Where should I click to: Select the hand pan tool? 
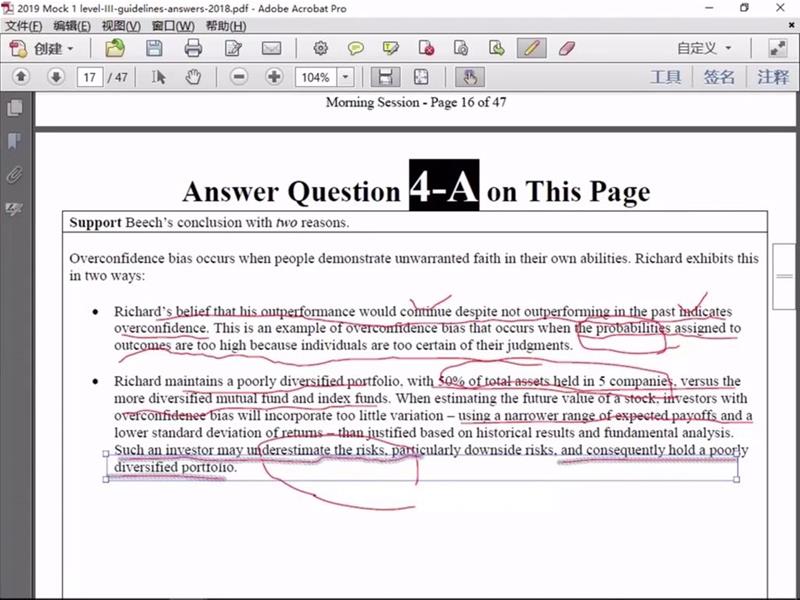click(193, 77)
